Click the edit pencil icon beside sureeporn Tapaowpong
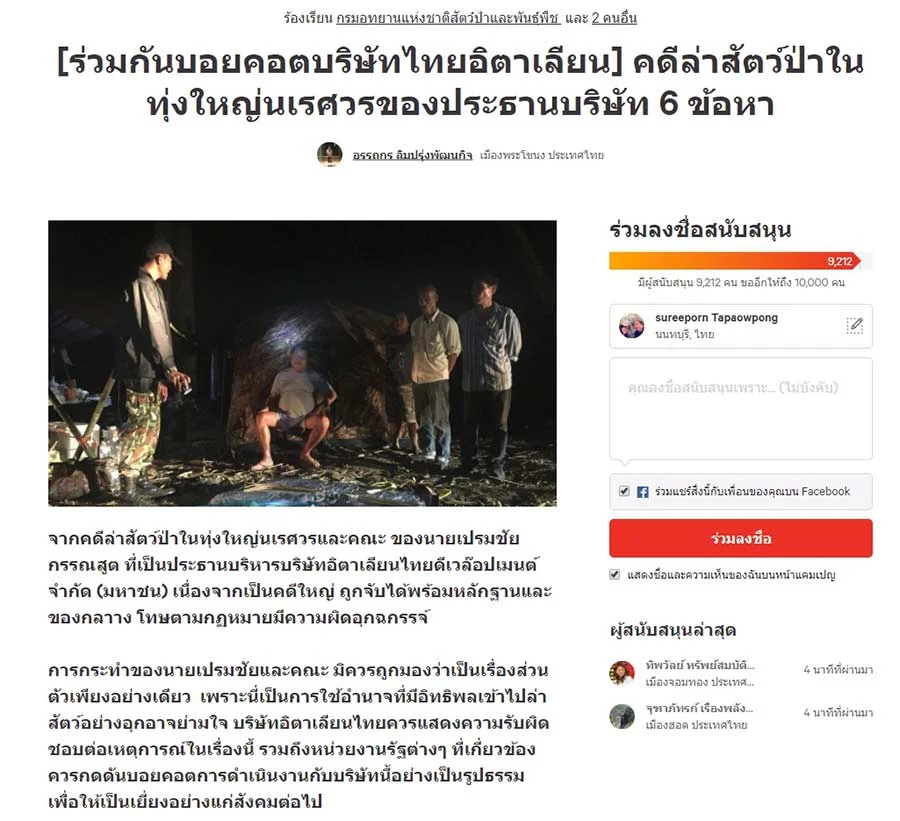The width and height of the screenshot is (900, 821). click(x=855, y=326)
